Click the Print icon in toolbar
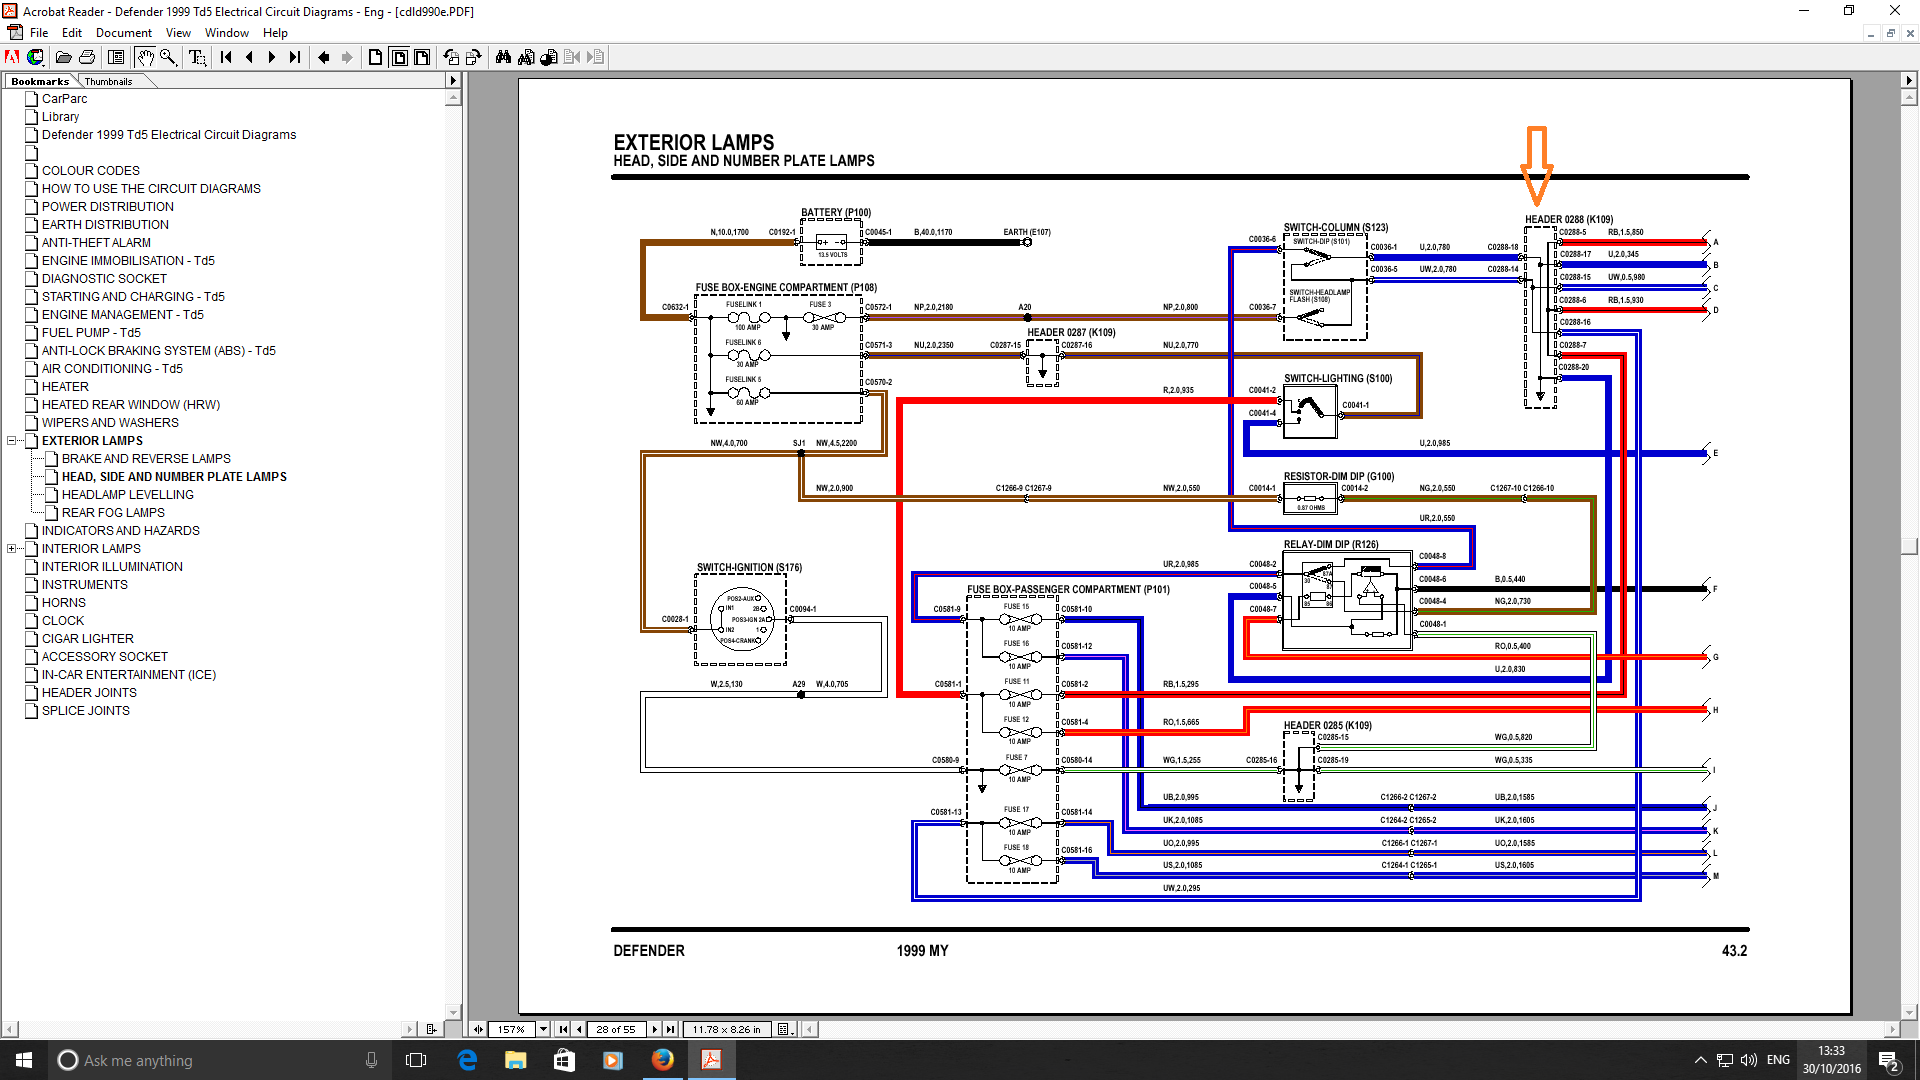 pos(87,57)
